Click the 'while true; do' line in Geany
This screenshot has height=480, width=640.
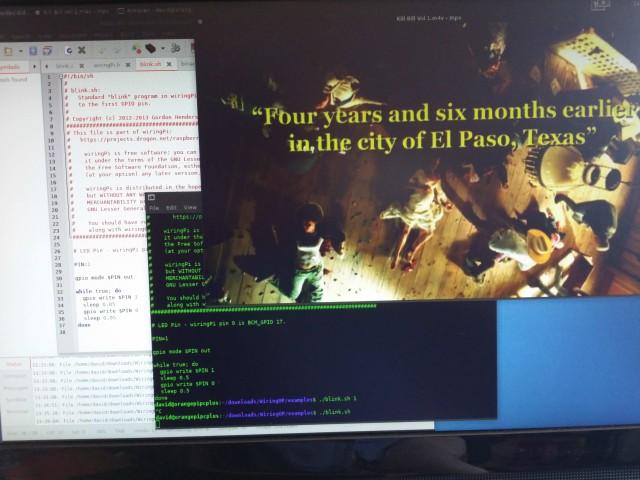[x=98, y=291]
